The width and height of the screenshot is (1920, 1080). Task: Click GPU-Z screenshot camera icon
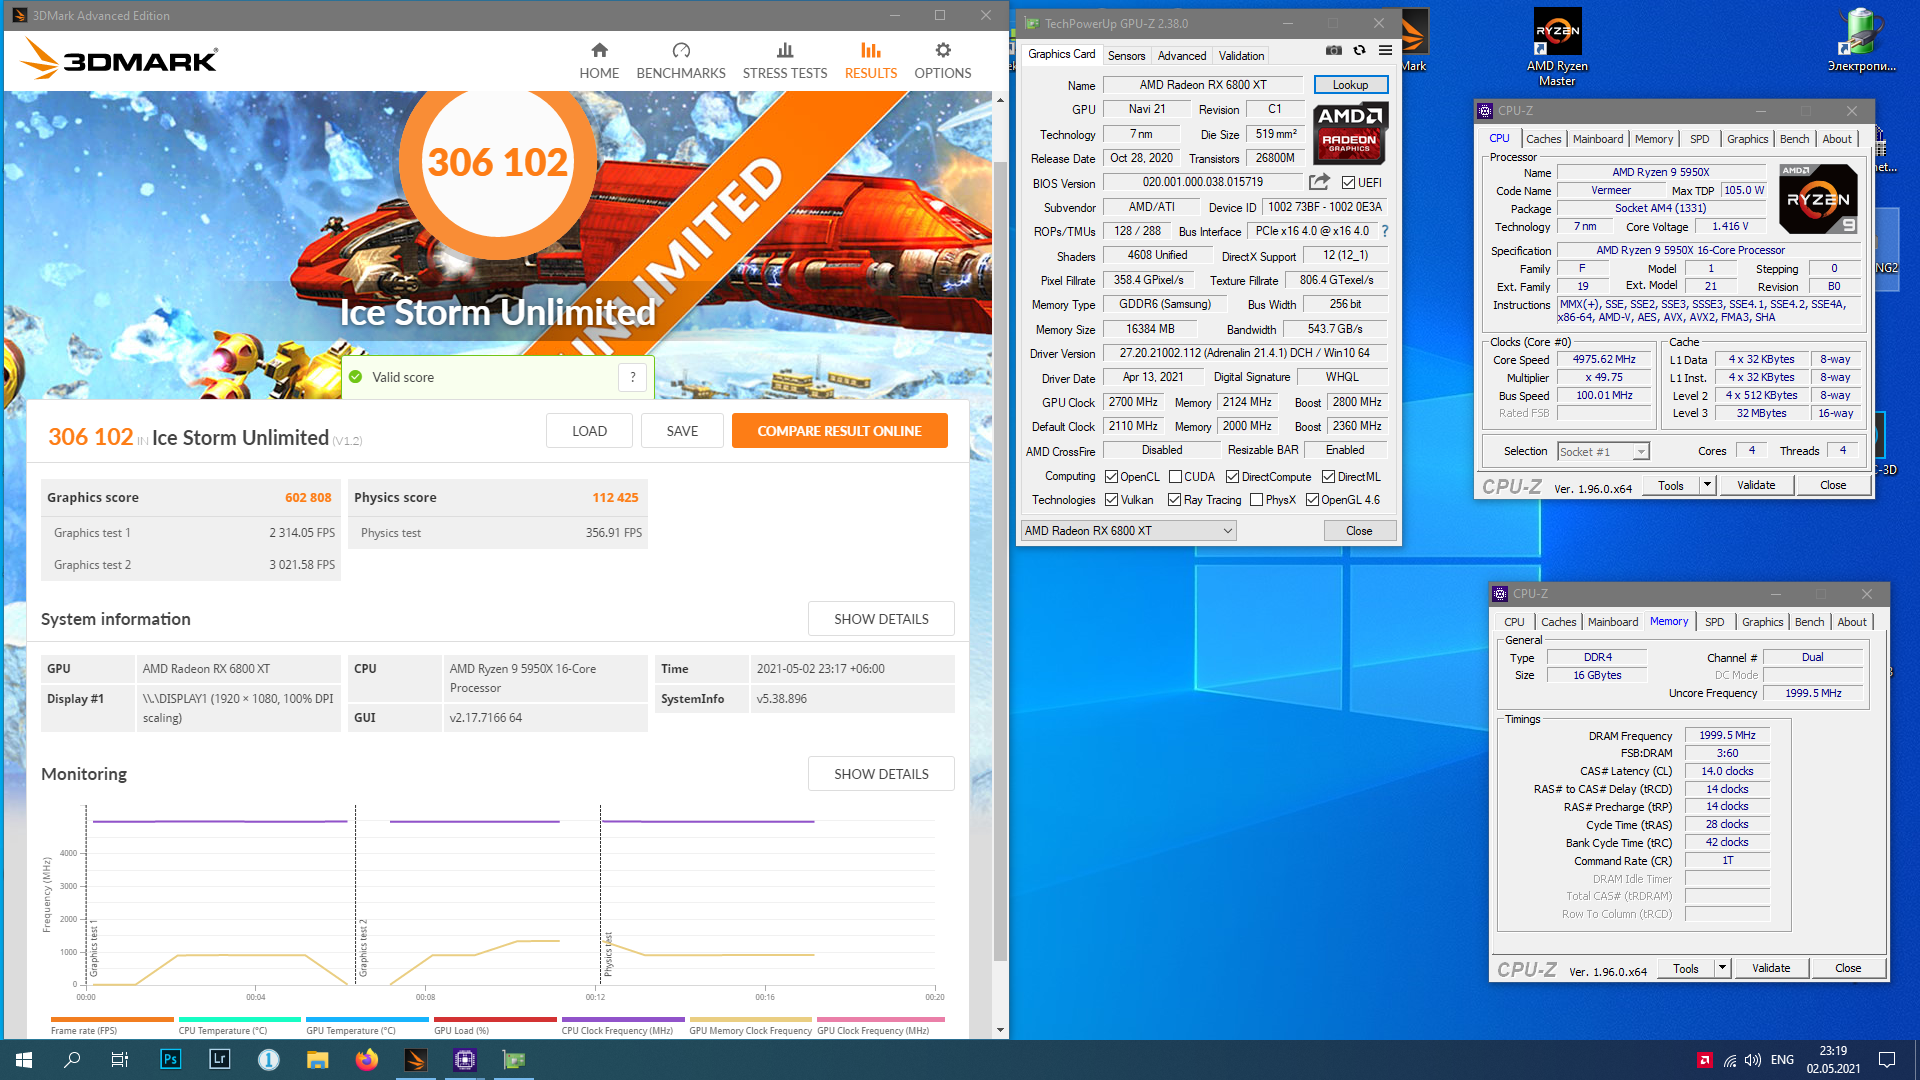1333,50
